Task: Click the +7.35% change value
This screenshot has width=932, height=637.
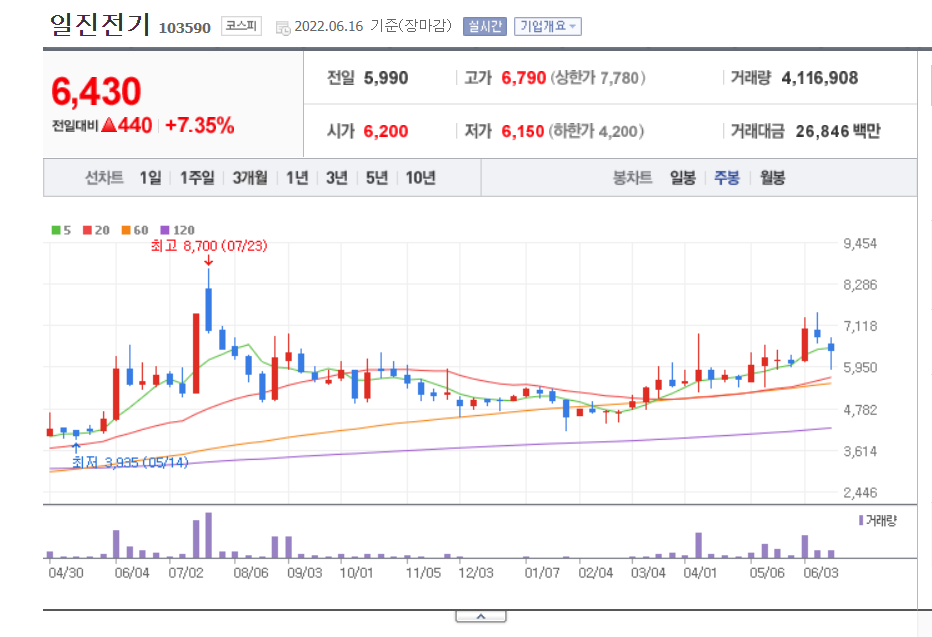Action: tap(200, 125)
